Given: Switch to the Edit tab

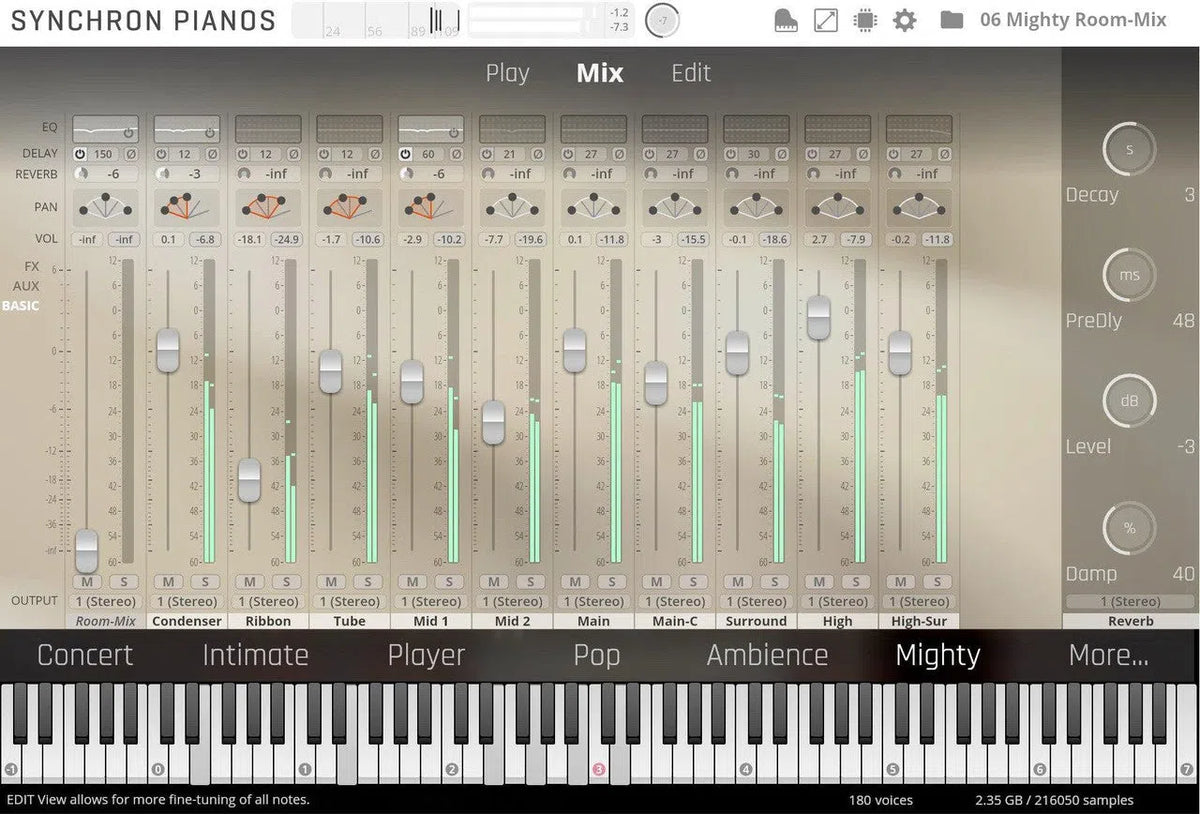Looking at the screenshot, I should coord(691,73).
